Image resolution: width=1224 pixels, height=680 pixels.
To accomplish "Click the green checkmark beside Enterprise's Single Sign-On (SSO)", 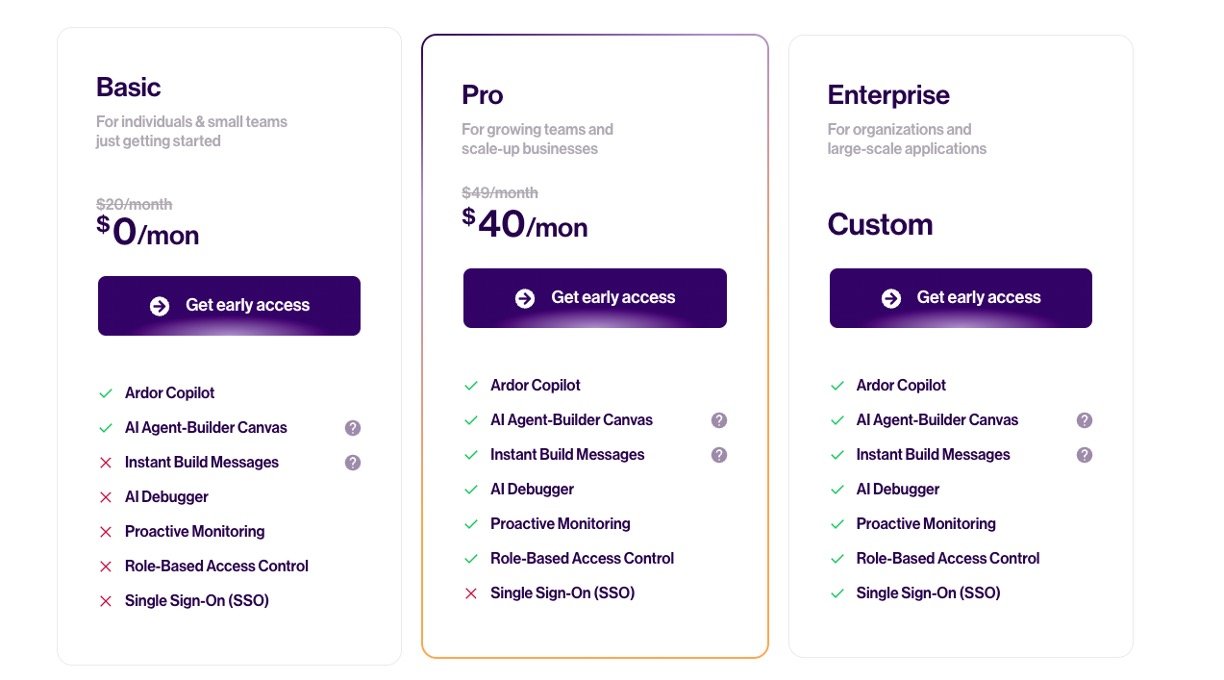I will [837, 594].
